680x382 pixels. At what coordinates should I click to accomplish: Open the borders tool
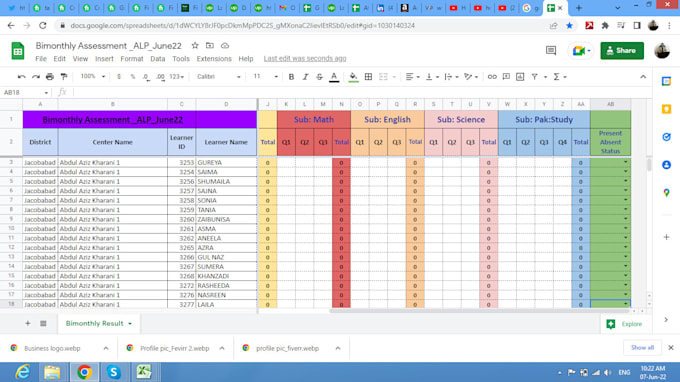(x=368, y=77)
